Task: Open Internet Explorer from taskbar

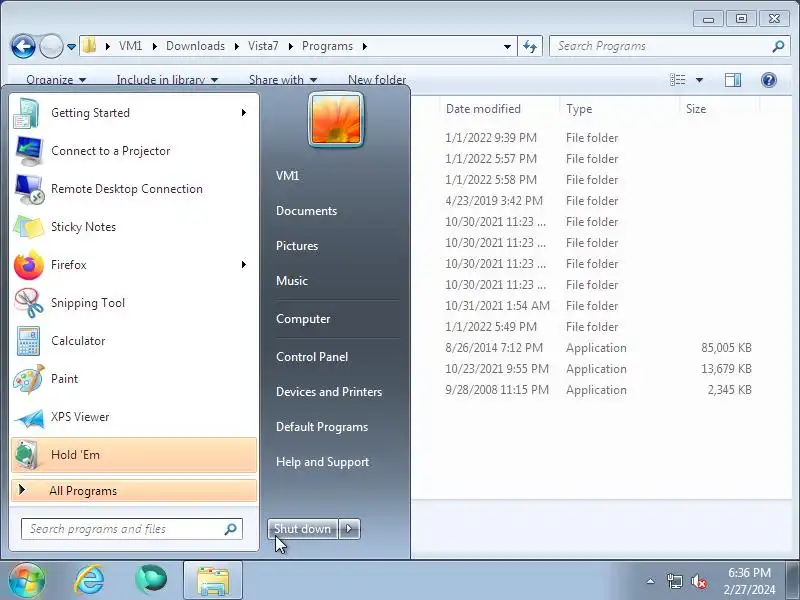Action: tap(89, 580)
